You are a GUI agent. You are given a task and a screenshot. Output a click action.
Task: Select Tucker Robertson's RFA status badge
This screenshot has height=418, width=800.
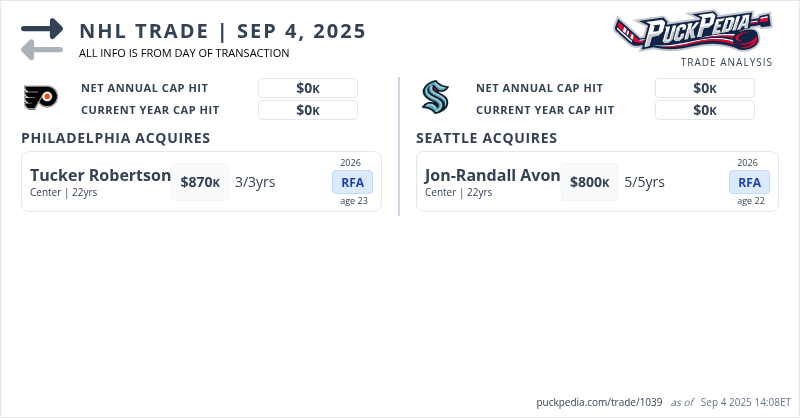click(352, 182)
